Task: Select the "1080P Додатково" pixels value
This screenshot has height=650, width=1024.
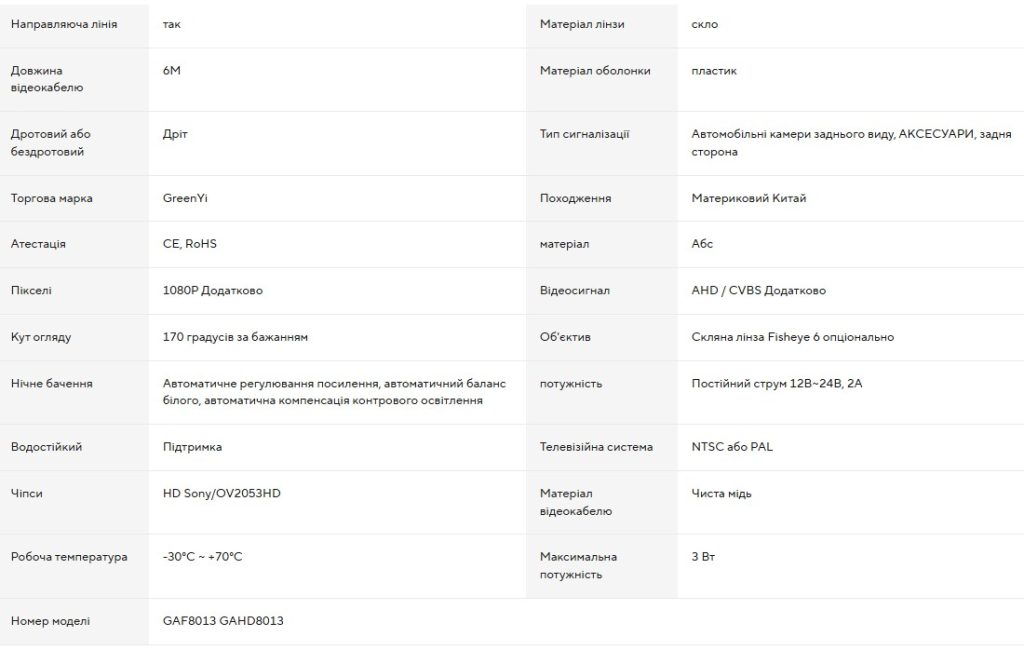Action: tap(212, 290)
